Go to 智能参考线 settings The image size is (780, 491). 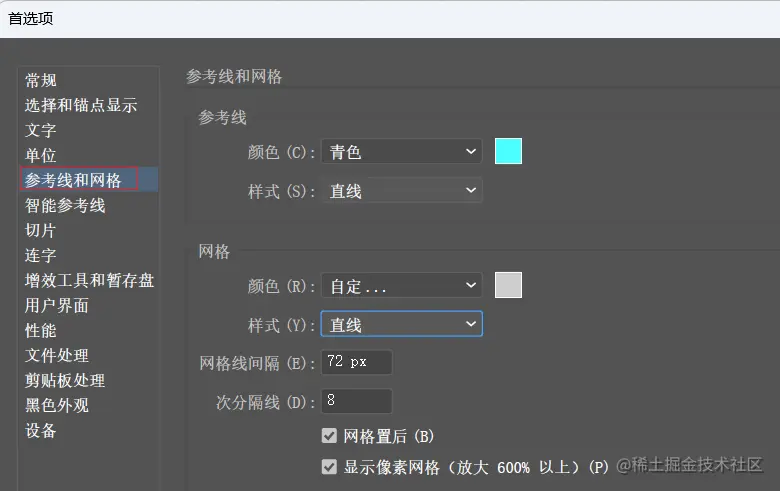click(65, 205)
